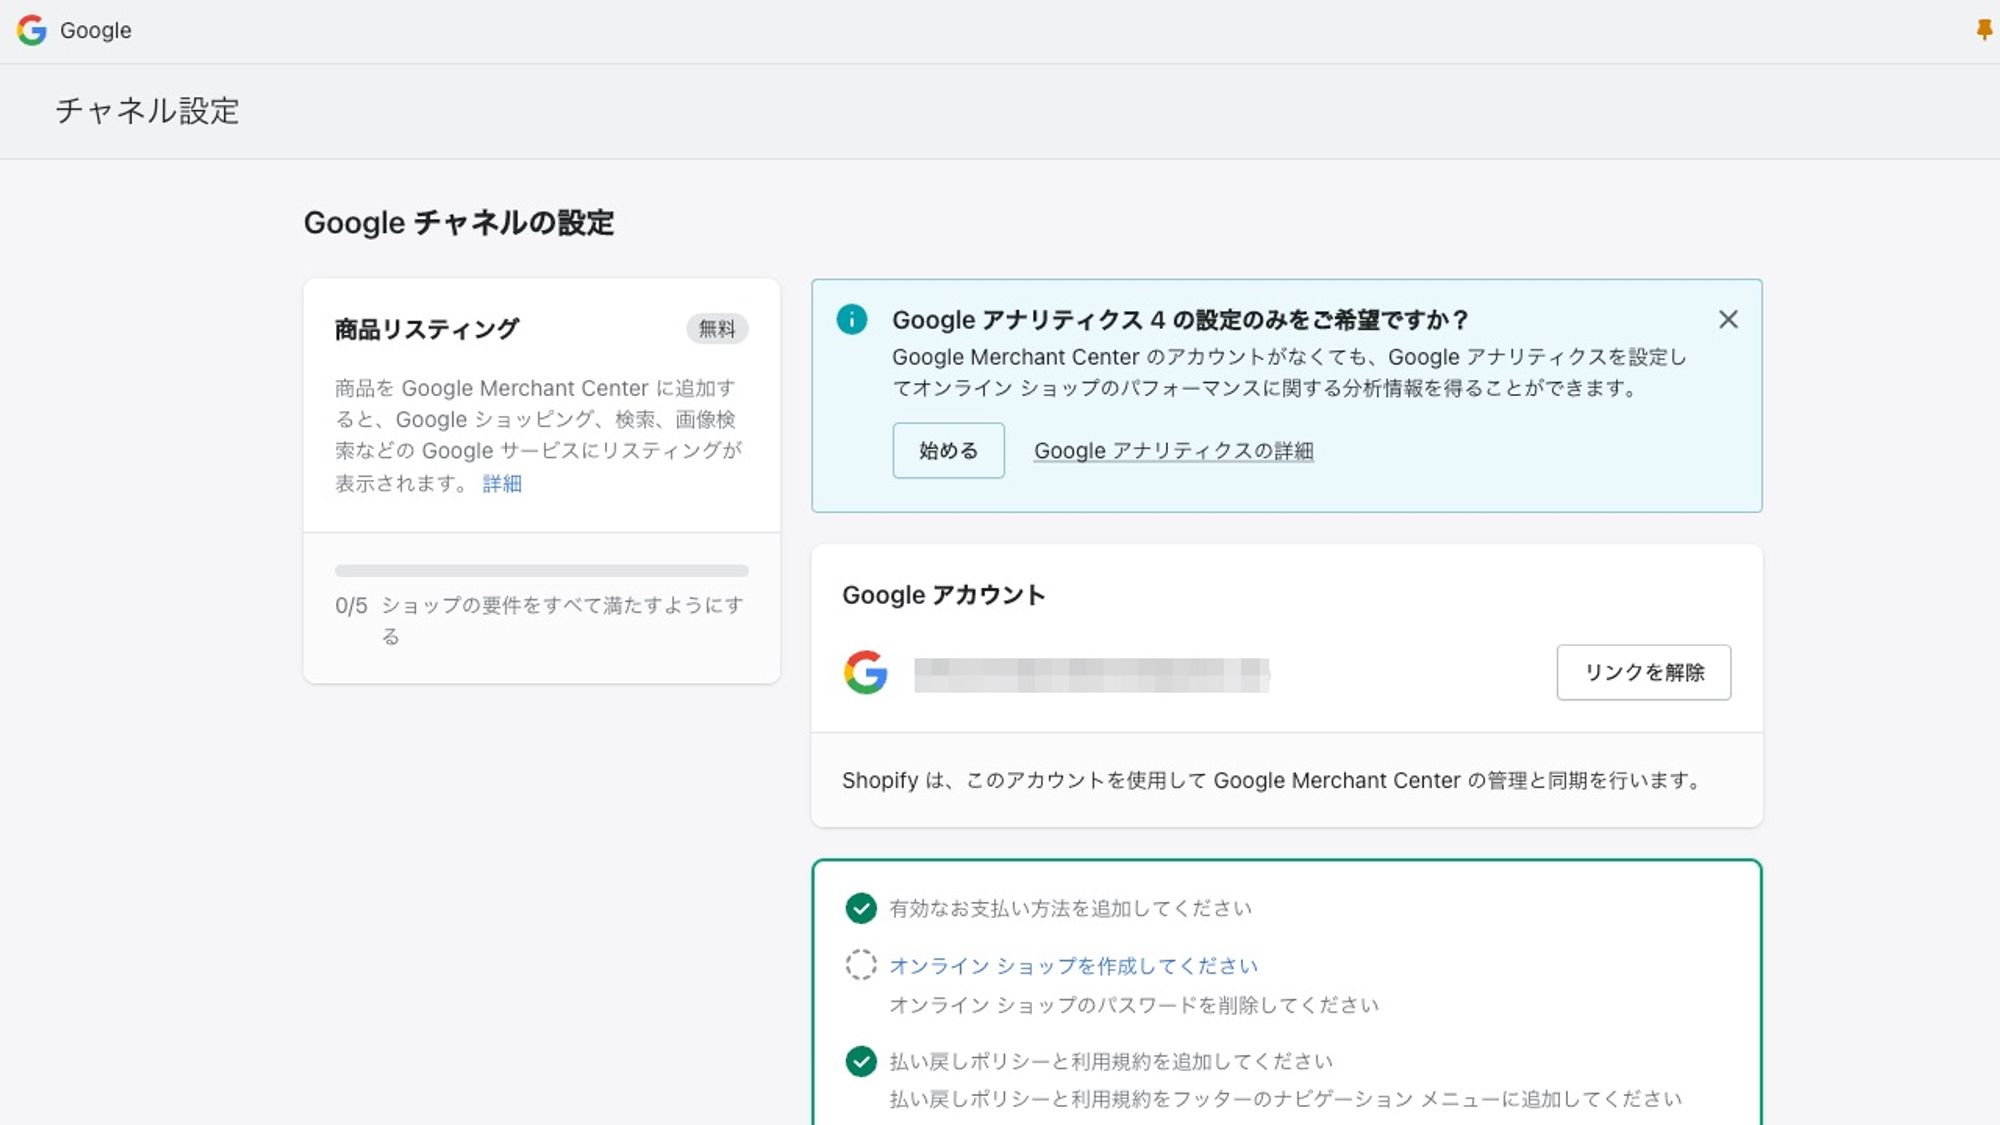
Task: Click the 0/5 requirements counter
Action: click(x=351, y=606)
